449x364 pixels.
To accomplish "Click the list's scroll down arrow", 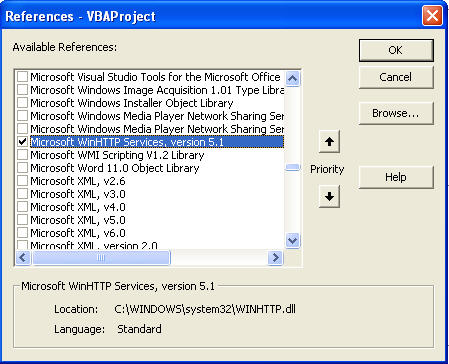I will pos(292,240).
